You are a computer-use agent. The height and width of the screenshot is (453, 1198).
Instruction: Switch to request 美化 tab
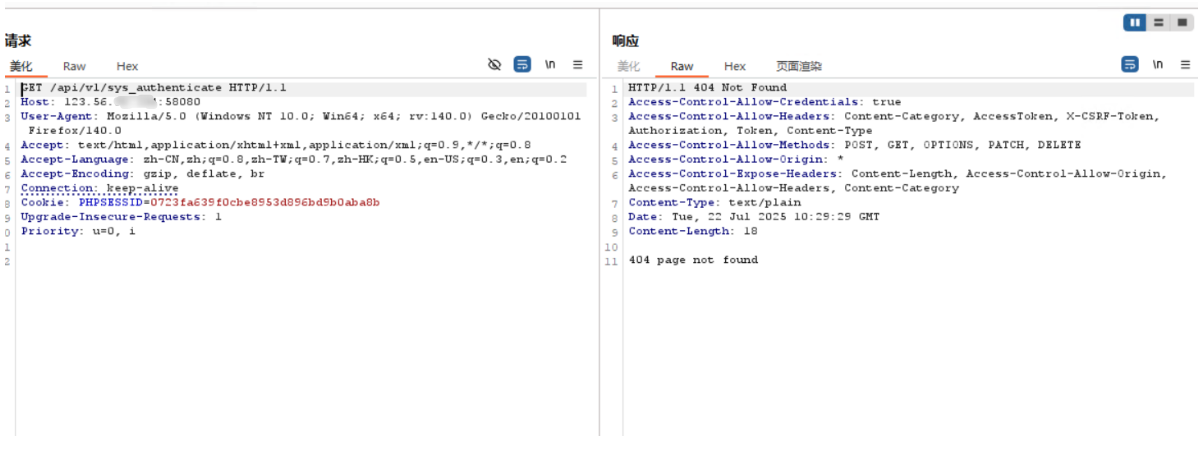(21, 66)
